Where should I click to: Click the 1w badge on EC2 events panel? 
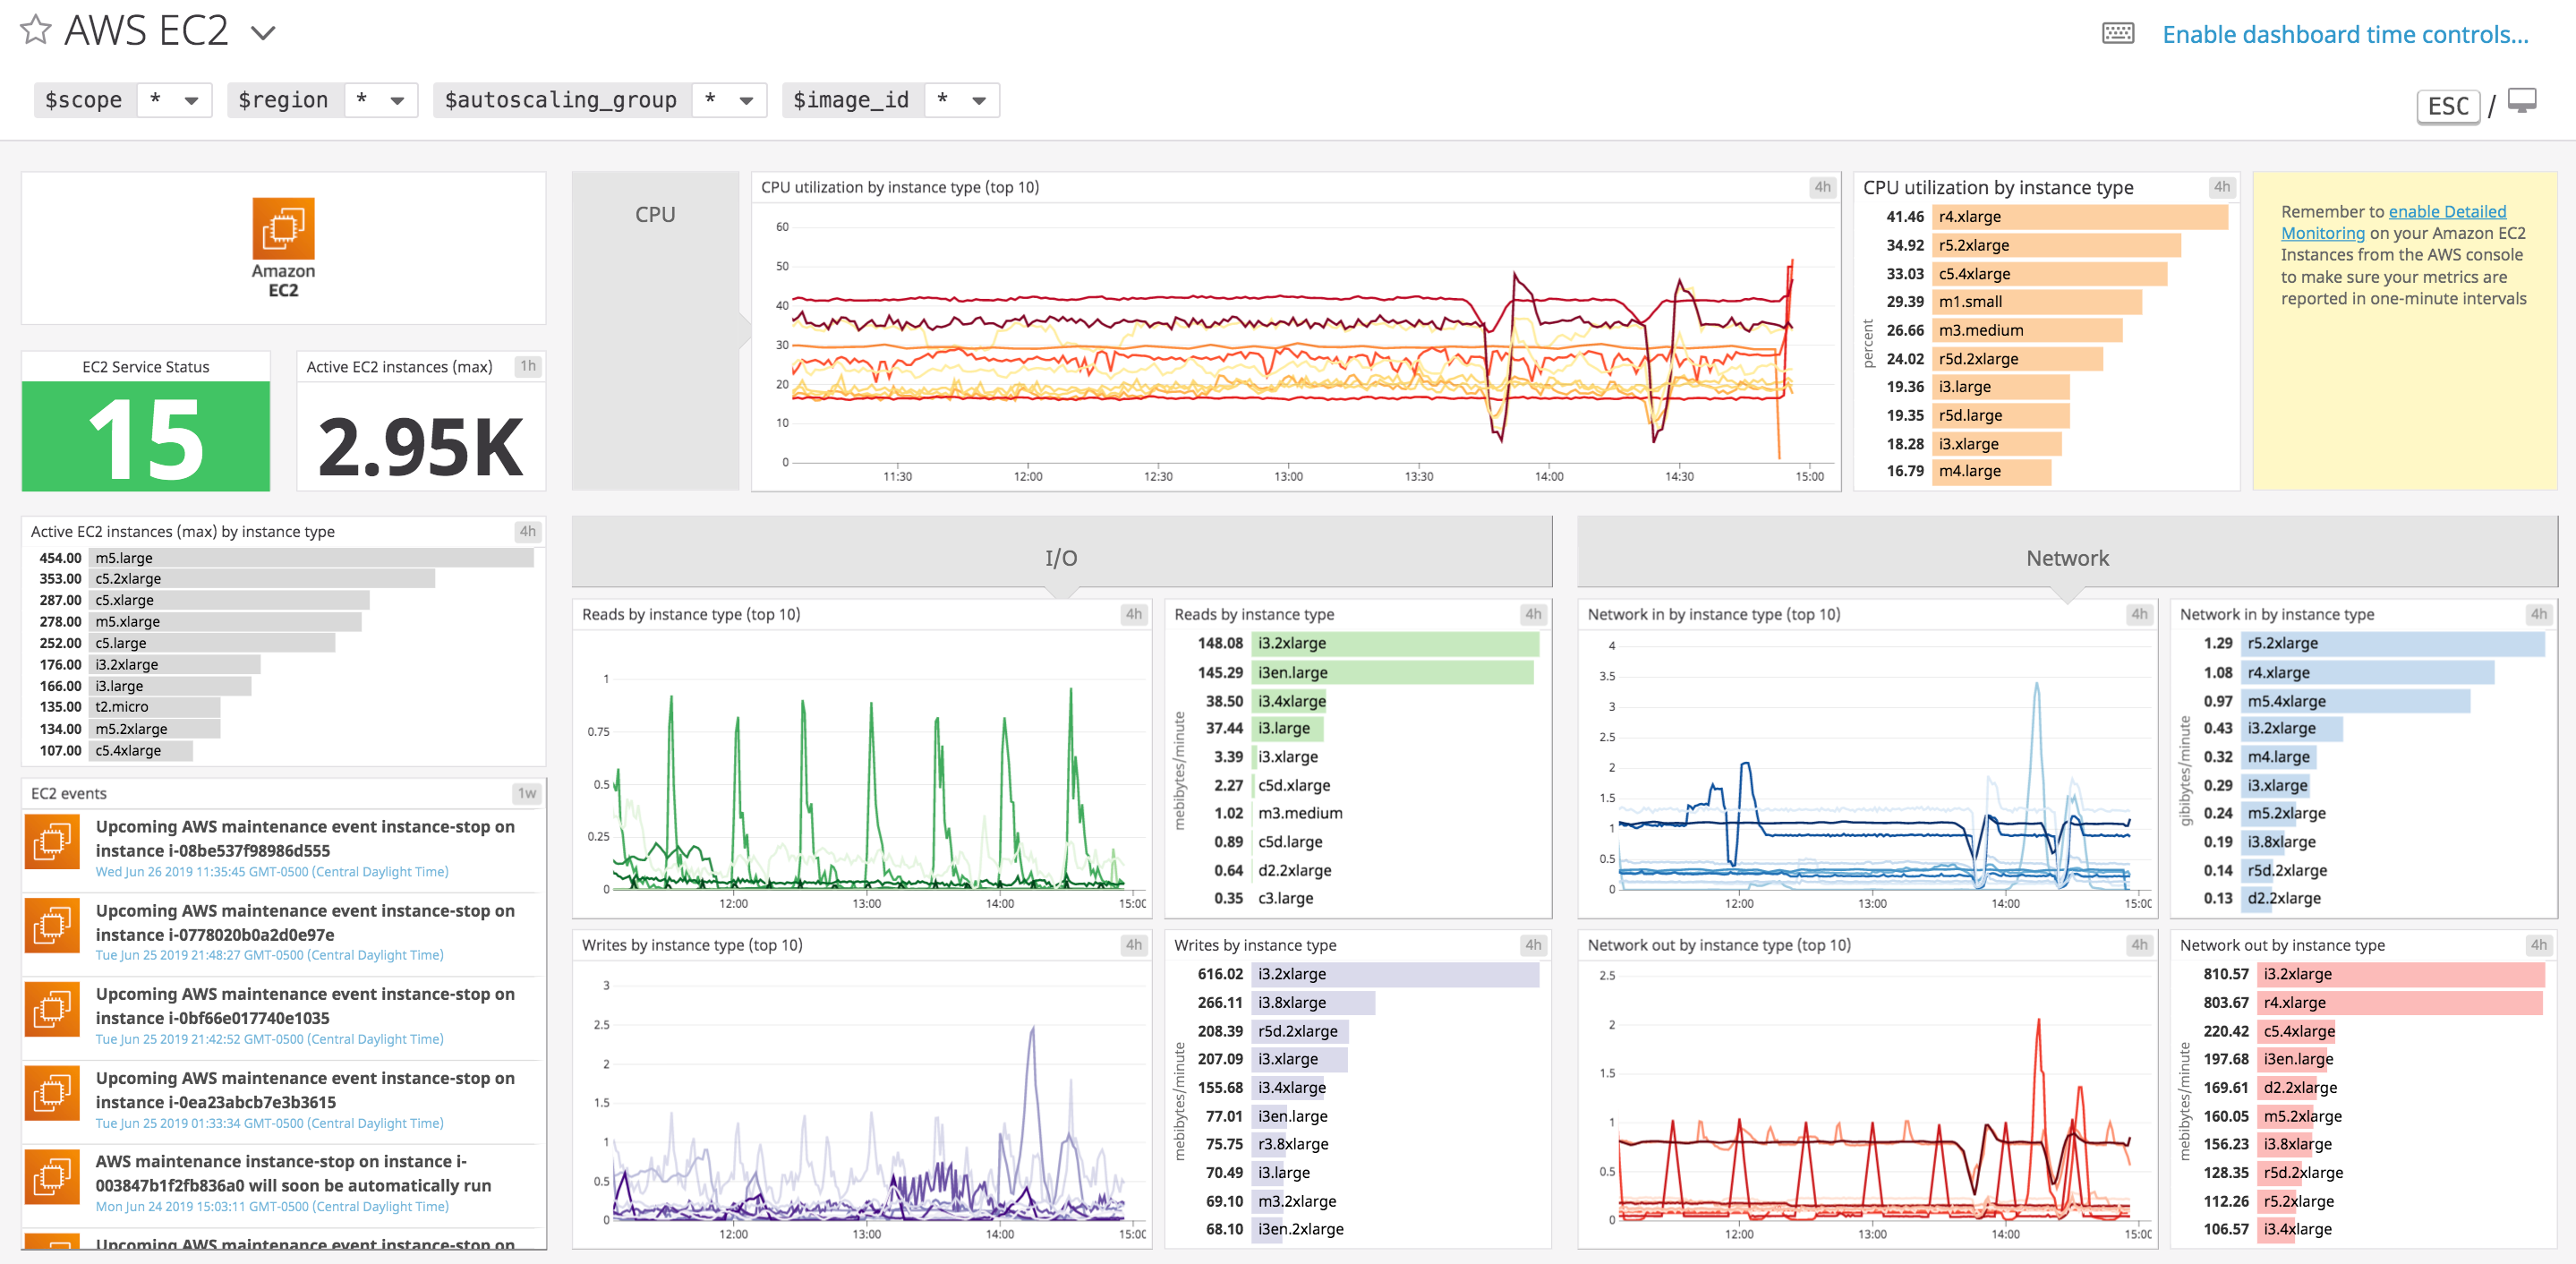[x=529, y=792]
